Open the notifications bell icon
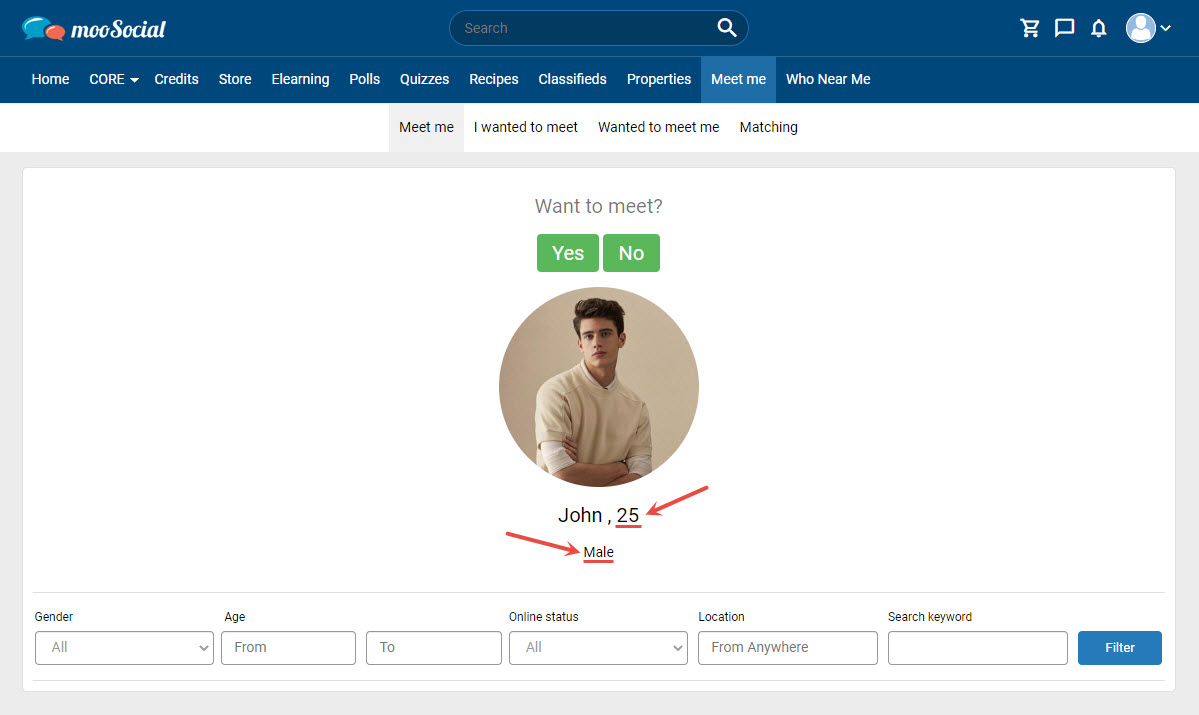This screenshot has height=715, width=1199. 1099,28
